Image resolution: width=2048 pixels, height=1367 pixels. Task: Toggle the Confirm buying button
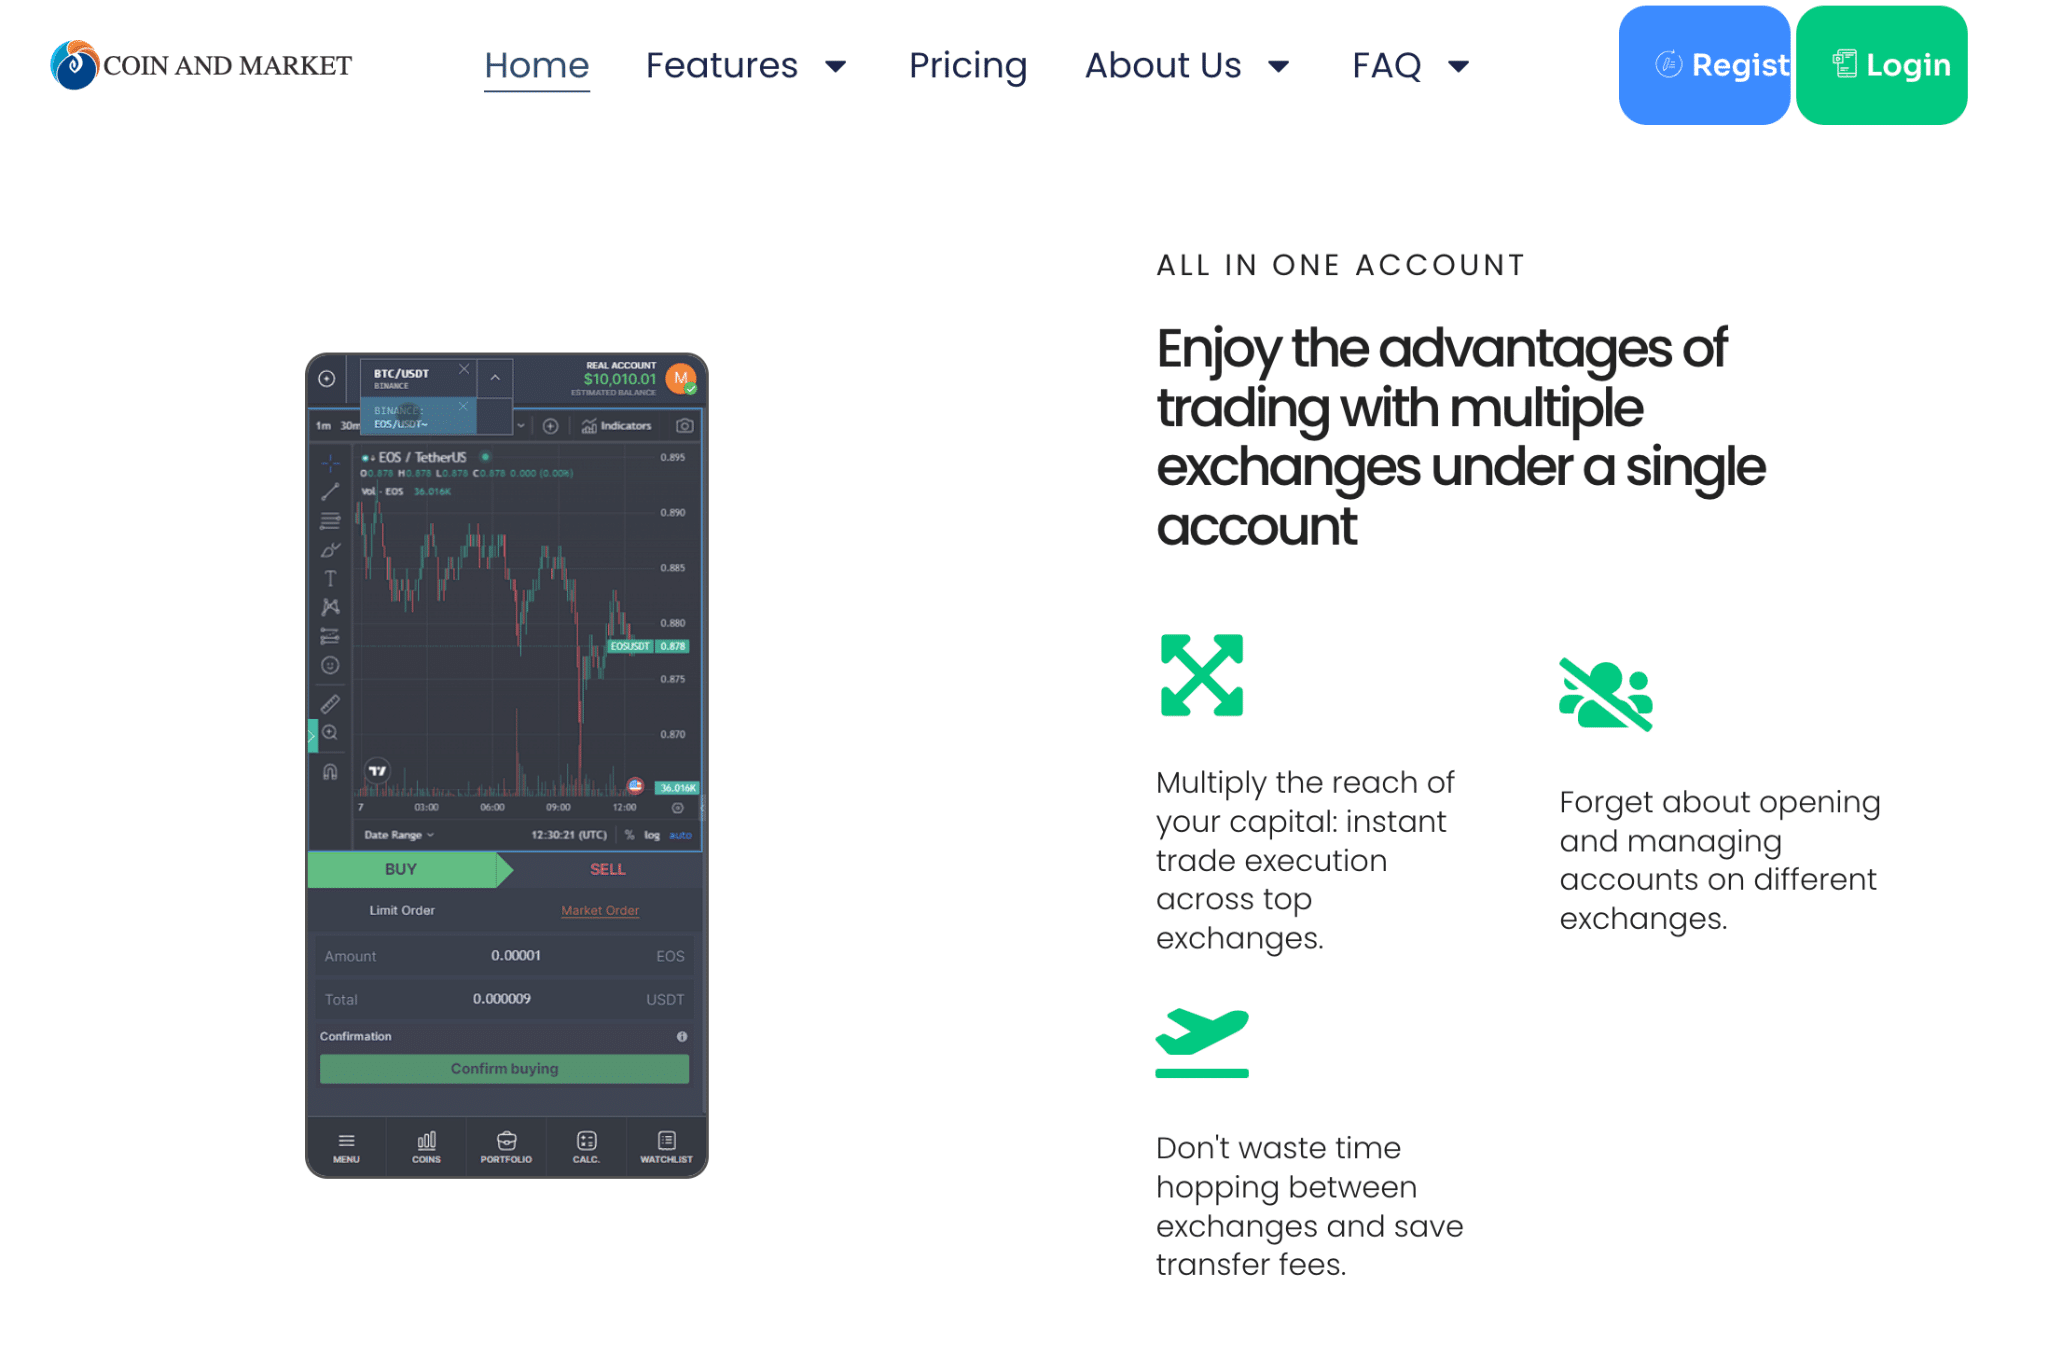pyautogui.click(x=503, y=1066)
